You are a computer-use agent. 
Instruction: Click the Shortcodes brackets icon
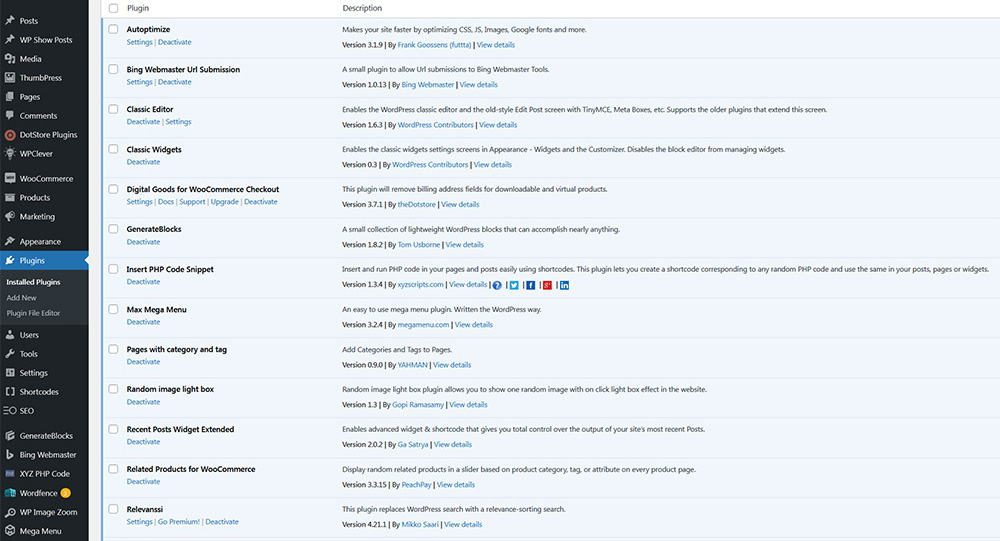10,392
